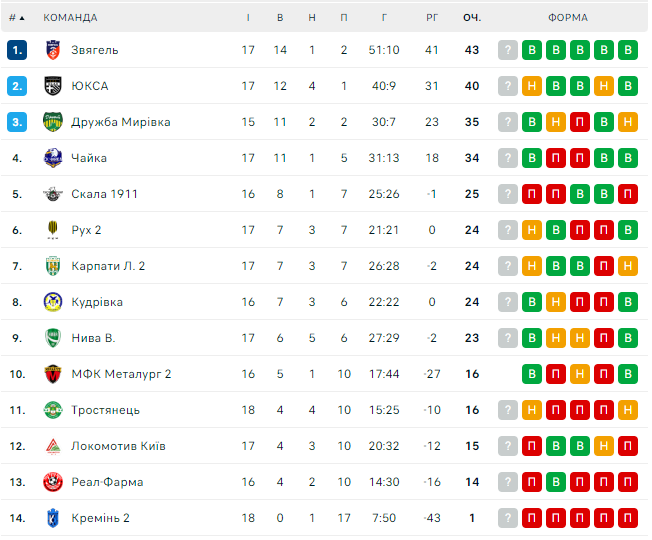Click the КОМАНДА column header

(x=70, y=17)
